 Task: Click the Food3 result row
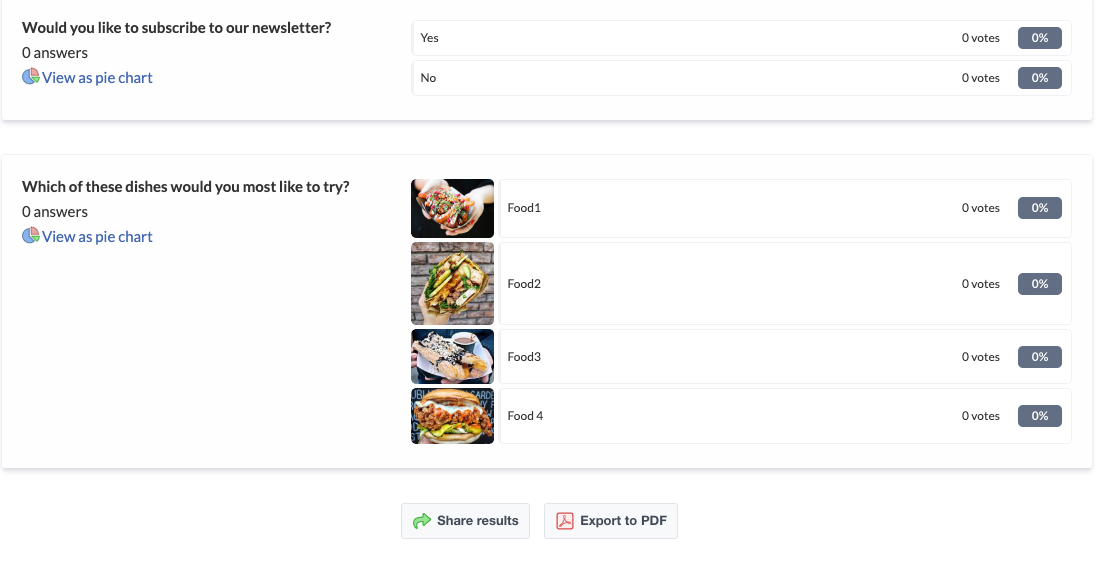pyautogui.click(x=786, y=356)
